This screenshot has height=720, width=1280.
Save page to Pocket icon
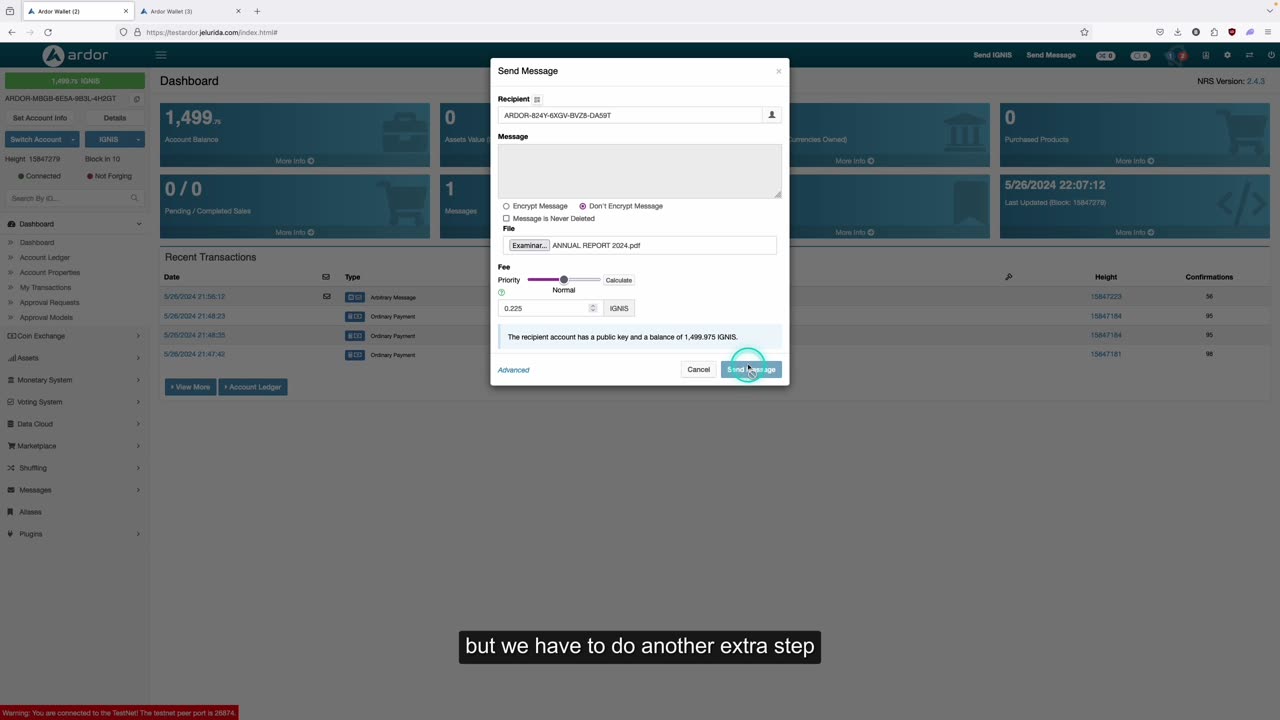[1160, 32]
